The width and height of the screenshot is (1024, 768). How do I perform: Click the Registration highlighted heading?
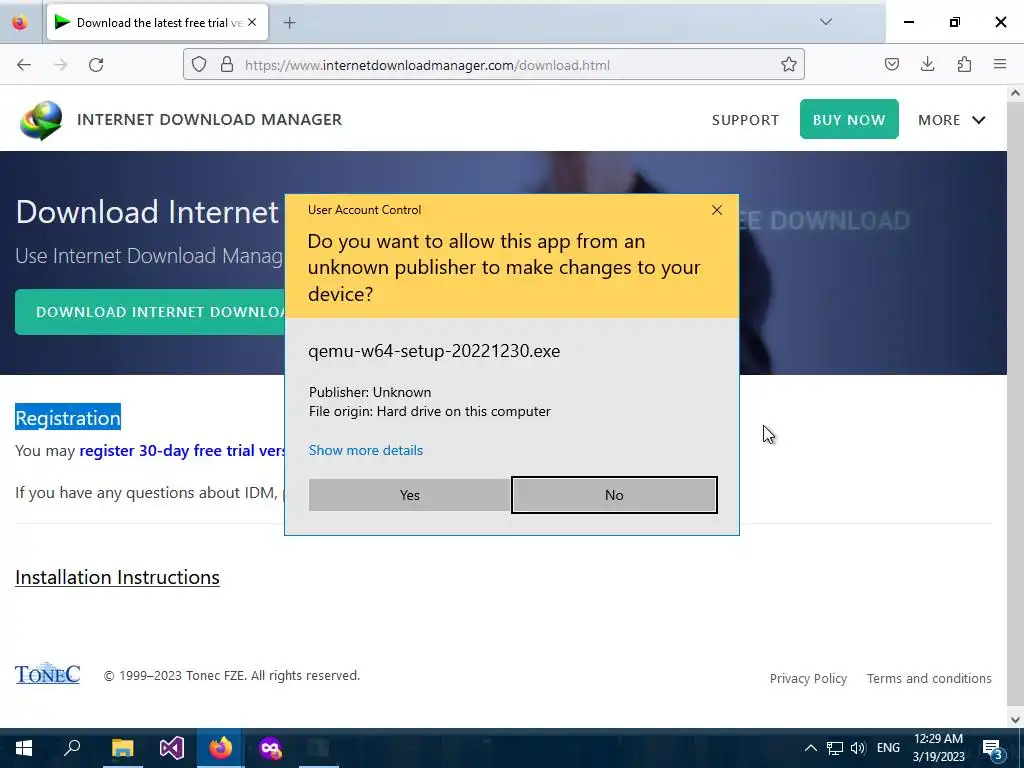68,418
